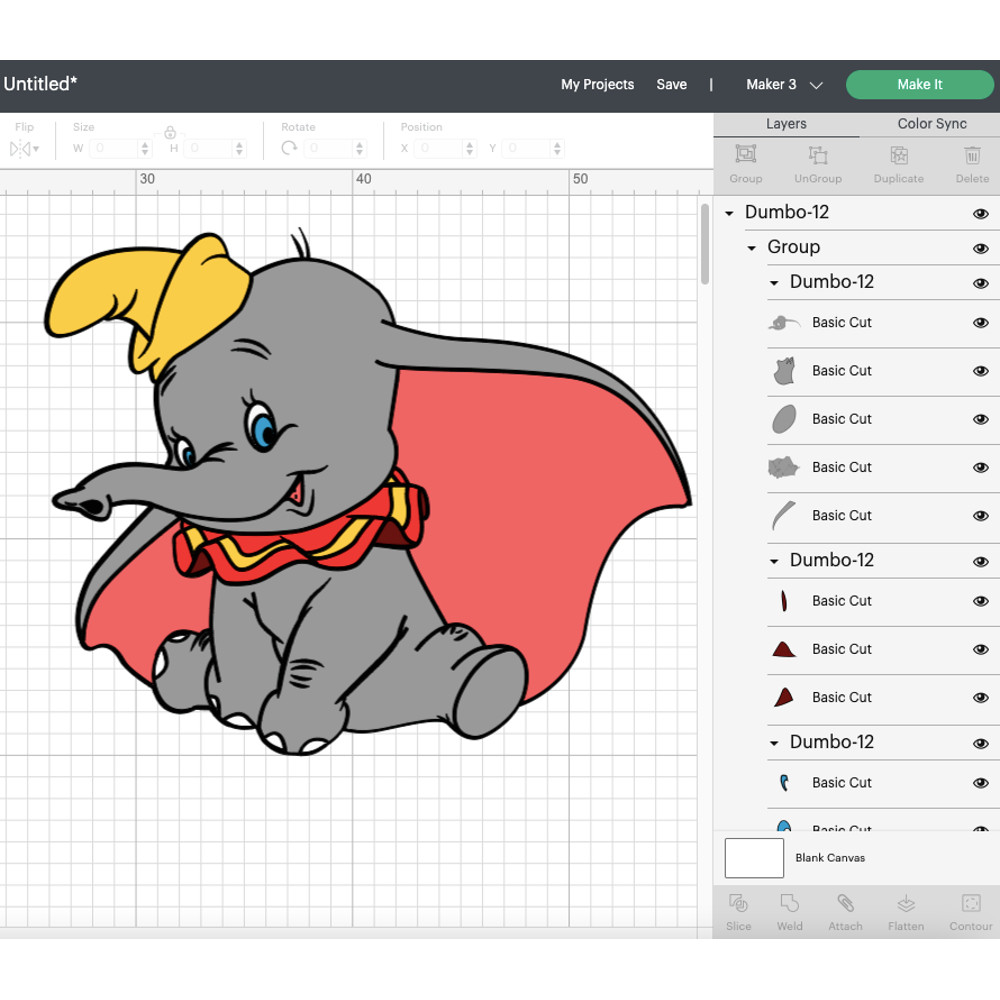Open My Projects
The image size is (1000, 1000).
597,85
